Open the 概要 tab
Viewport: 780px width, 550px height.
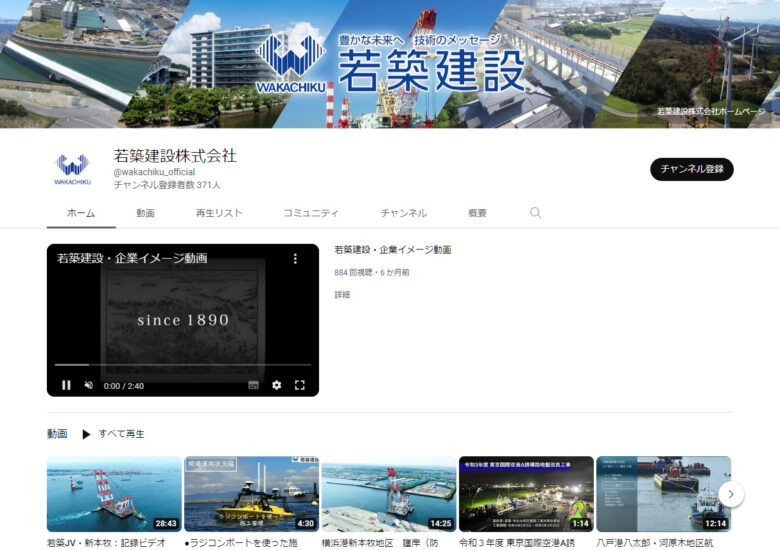tap(477, 213)
